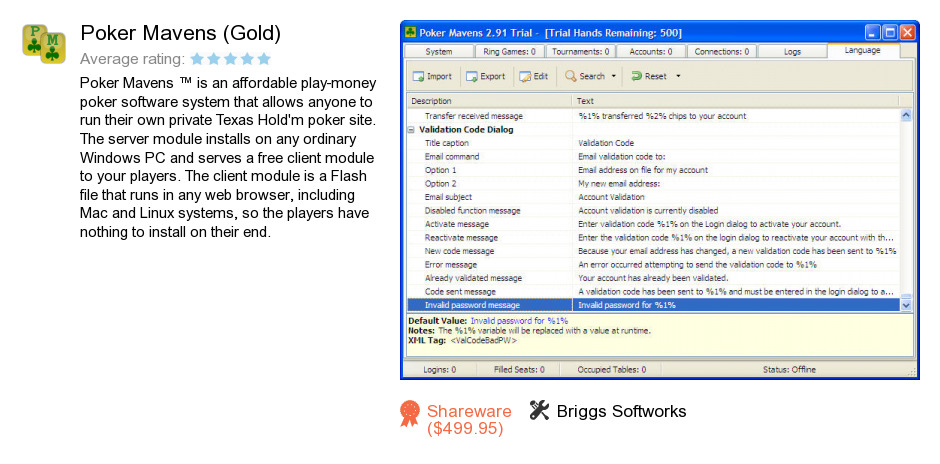Screen dimensions: 940x464
Task: Switch to the Ring Games tab
Action: (510, 52)
